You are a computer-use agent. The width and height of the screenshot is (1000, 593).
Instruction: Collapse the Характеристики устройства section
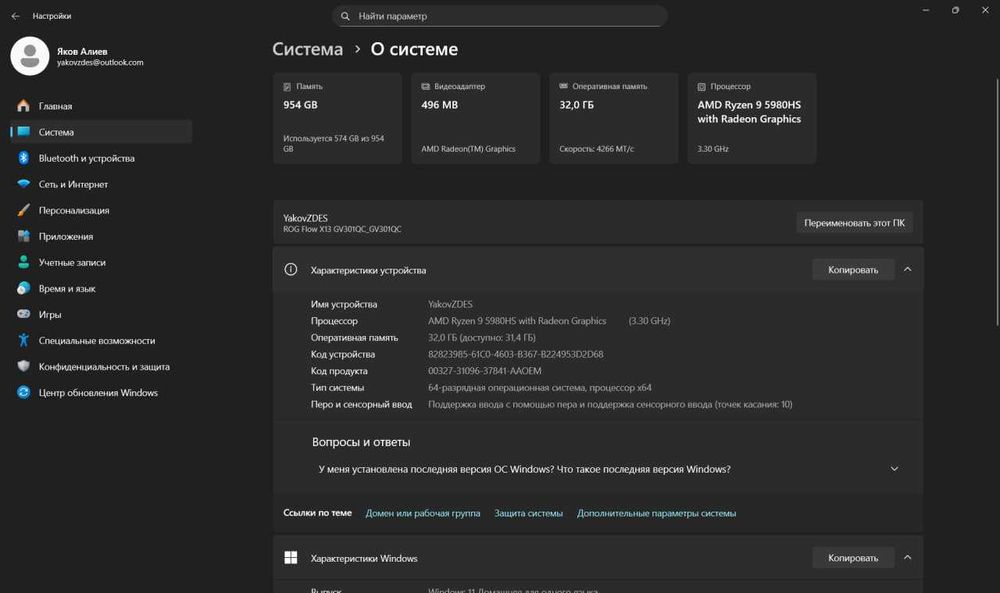click(x=907, y=270)
